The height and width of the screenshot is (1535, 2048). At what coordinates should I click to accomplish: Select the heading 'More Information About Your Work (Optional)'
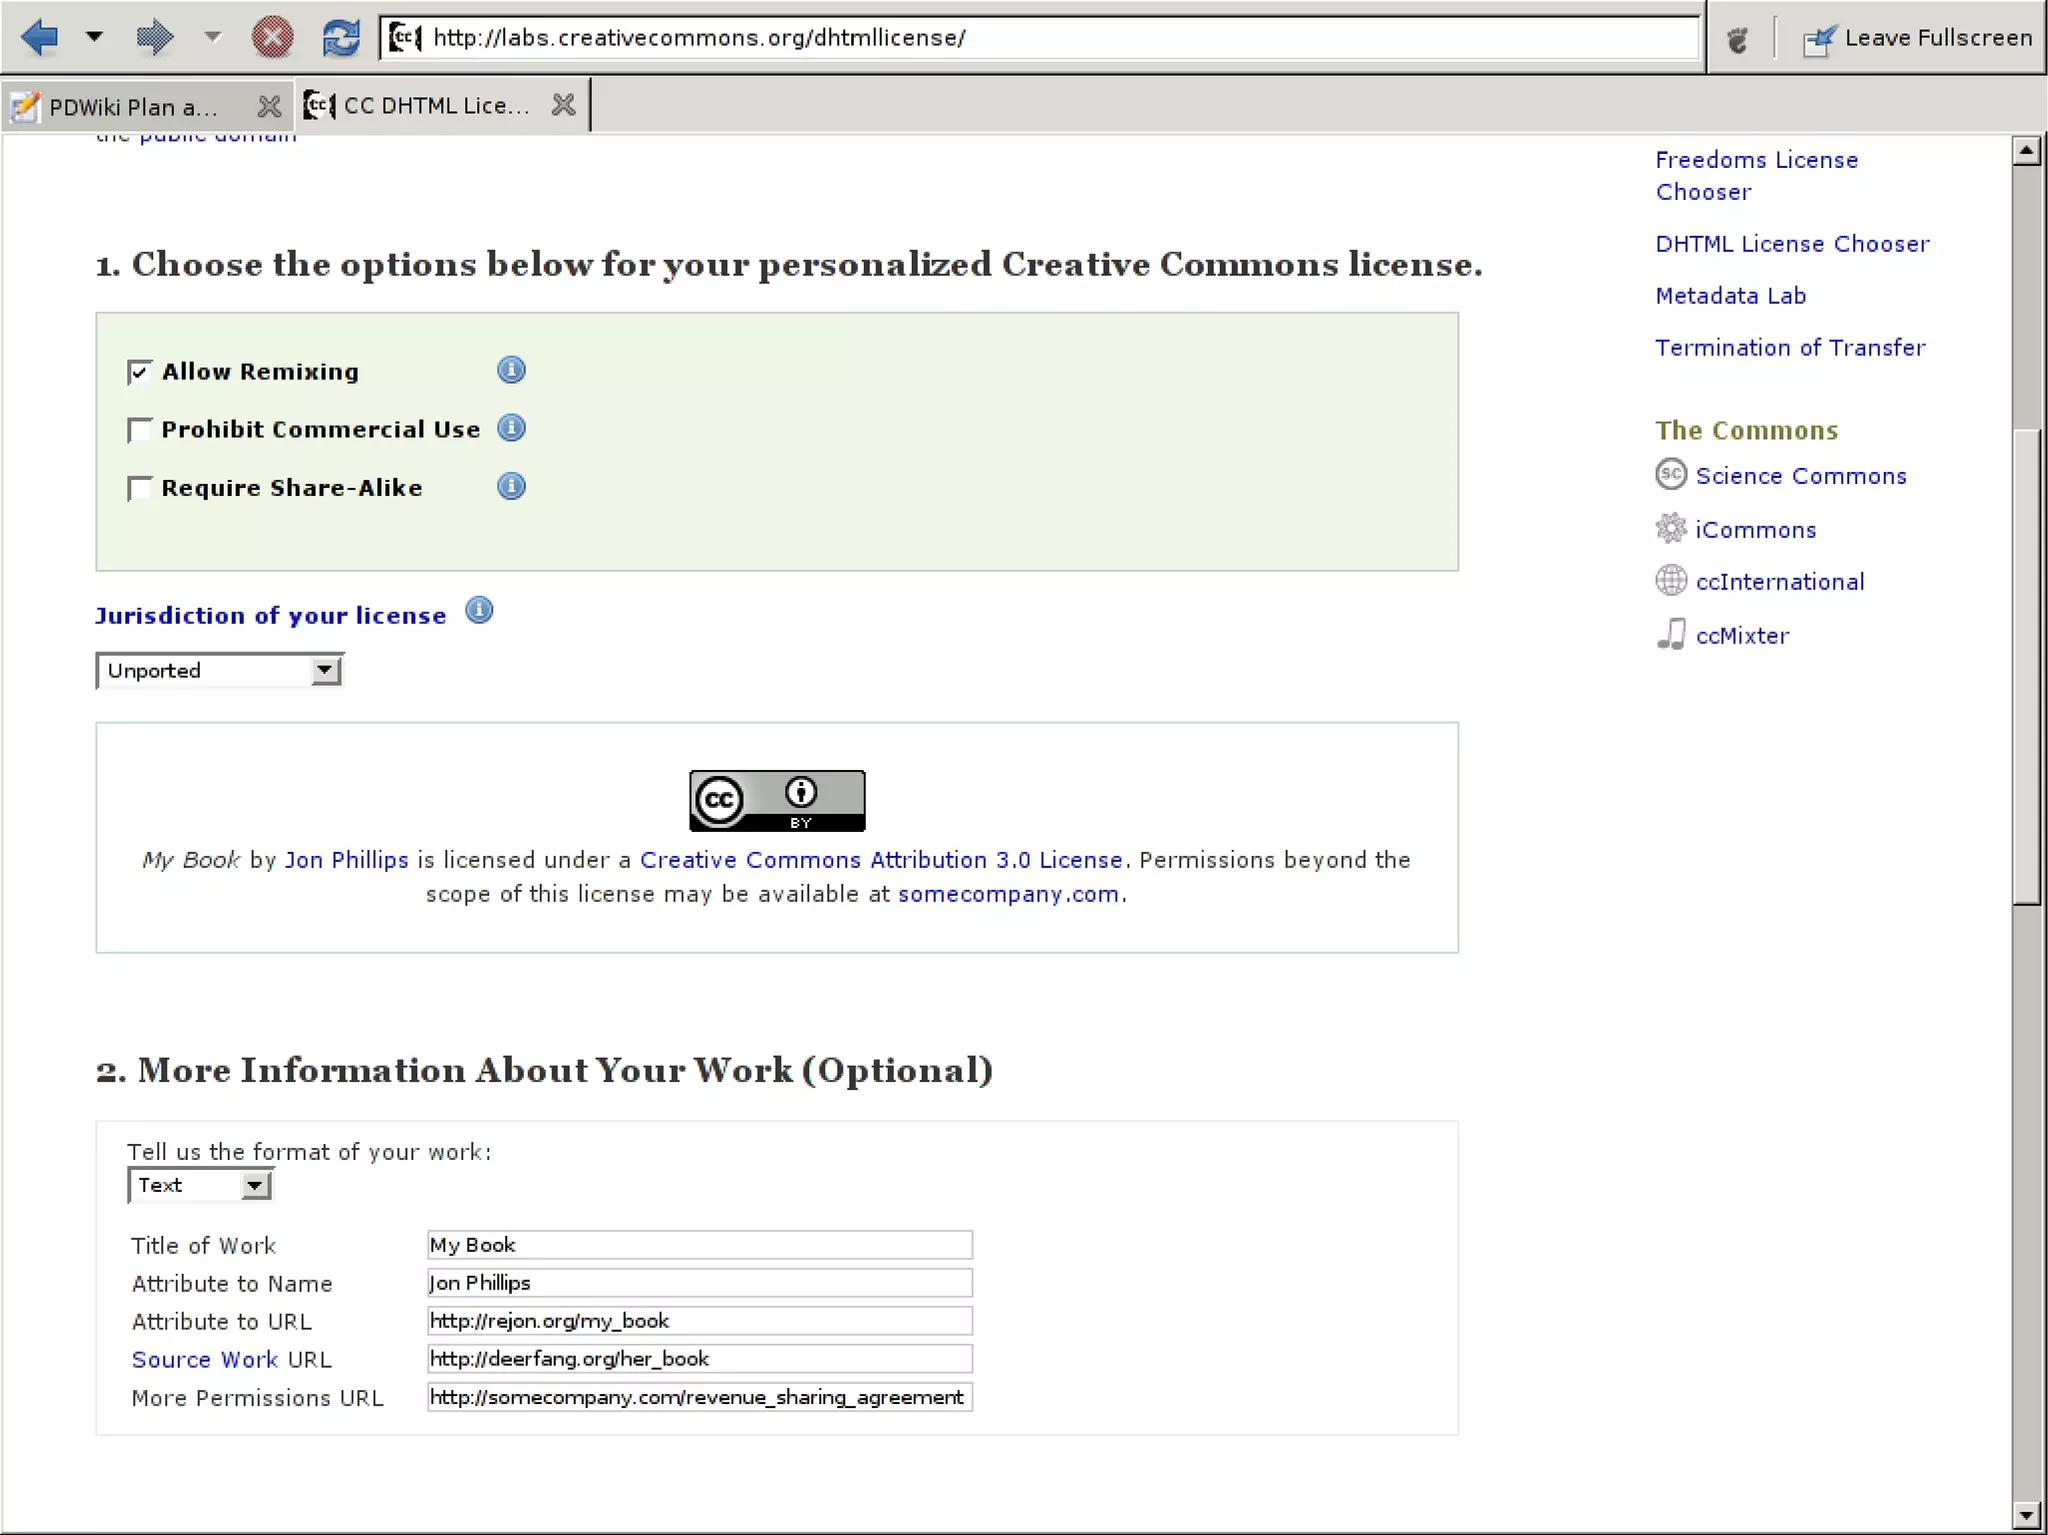[x=565, y=1070]
